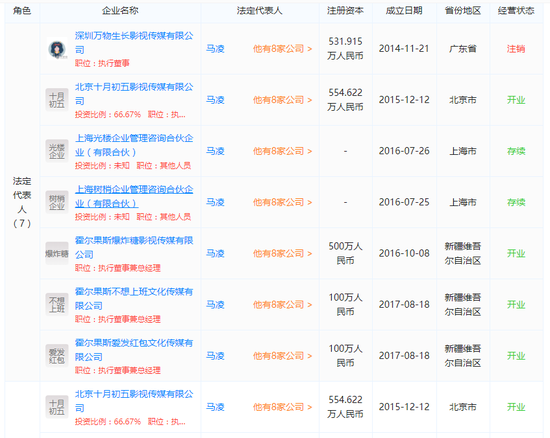Open 上海光楼企业管理咨询合伙企业 company link
Image resolution: width=550 pixels, height=438 pixels.
(134, 145)
